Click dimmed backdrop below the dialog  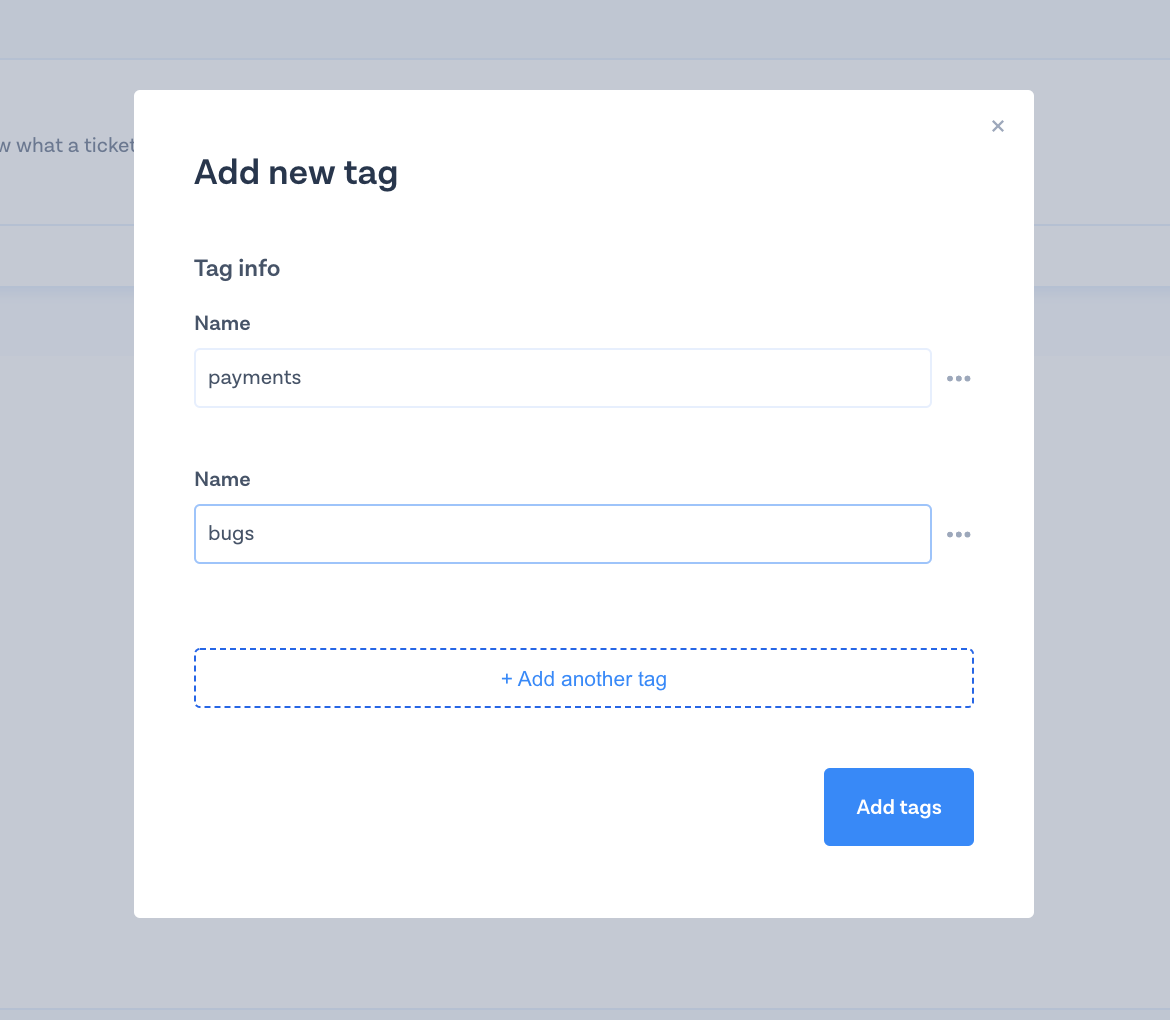(x=583, y=965)
